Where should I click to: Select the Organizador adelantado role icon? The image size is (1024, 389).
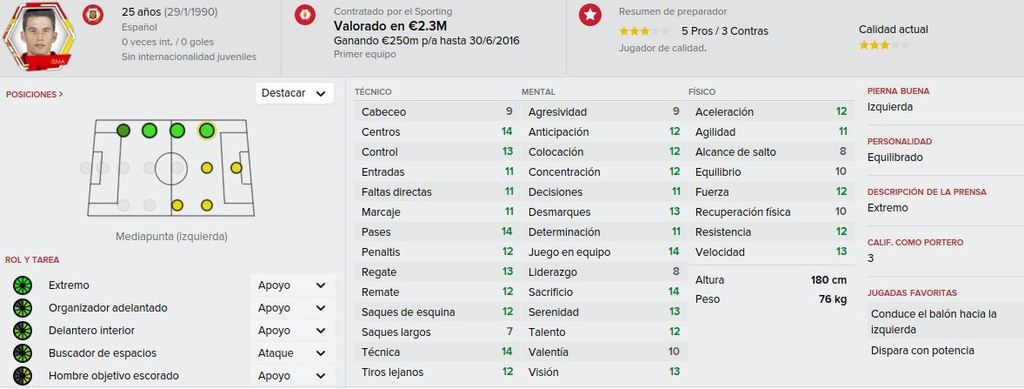(22, 308)
